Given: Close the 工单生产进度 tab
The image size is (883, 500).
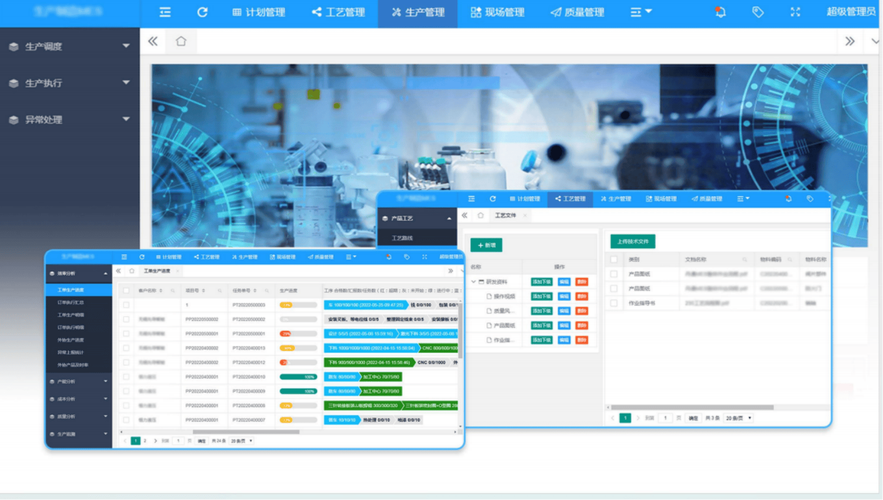Looking at the screenshot, I should (177, 271).
